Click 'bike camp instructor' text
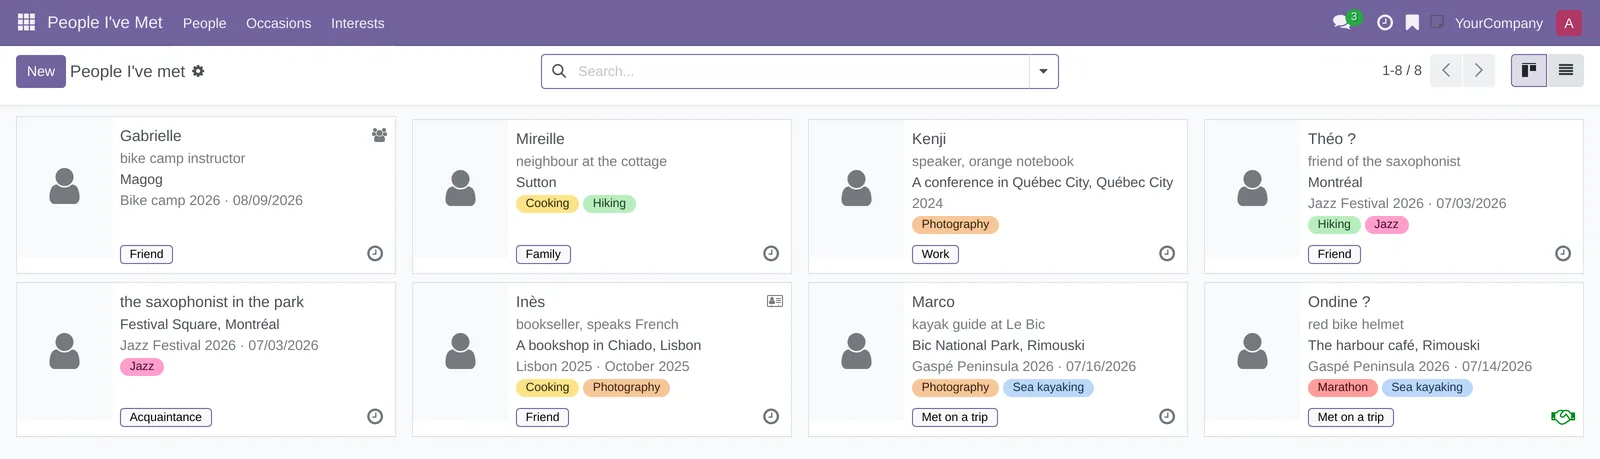 (182, 158)
